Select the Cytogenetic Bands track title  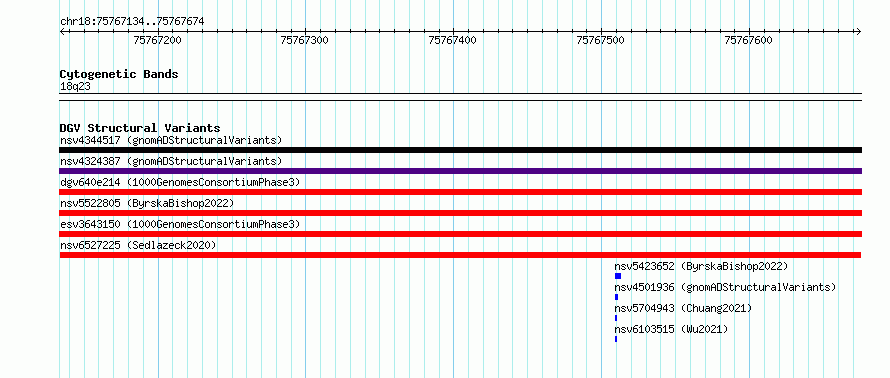[119, 74]
